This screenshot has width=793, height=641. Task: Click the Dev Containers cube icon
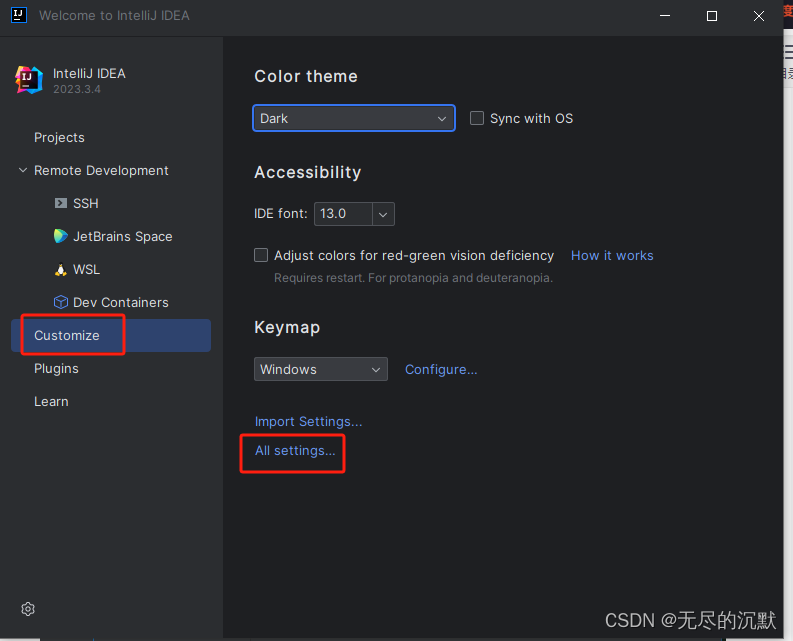61,302
